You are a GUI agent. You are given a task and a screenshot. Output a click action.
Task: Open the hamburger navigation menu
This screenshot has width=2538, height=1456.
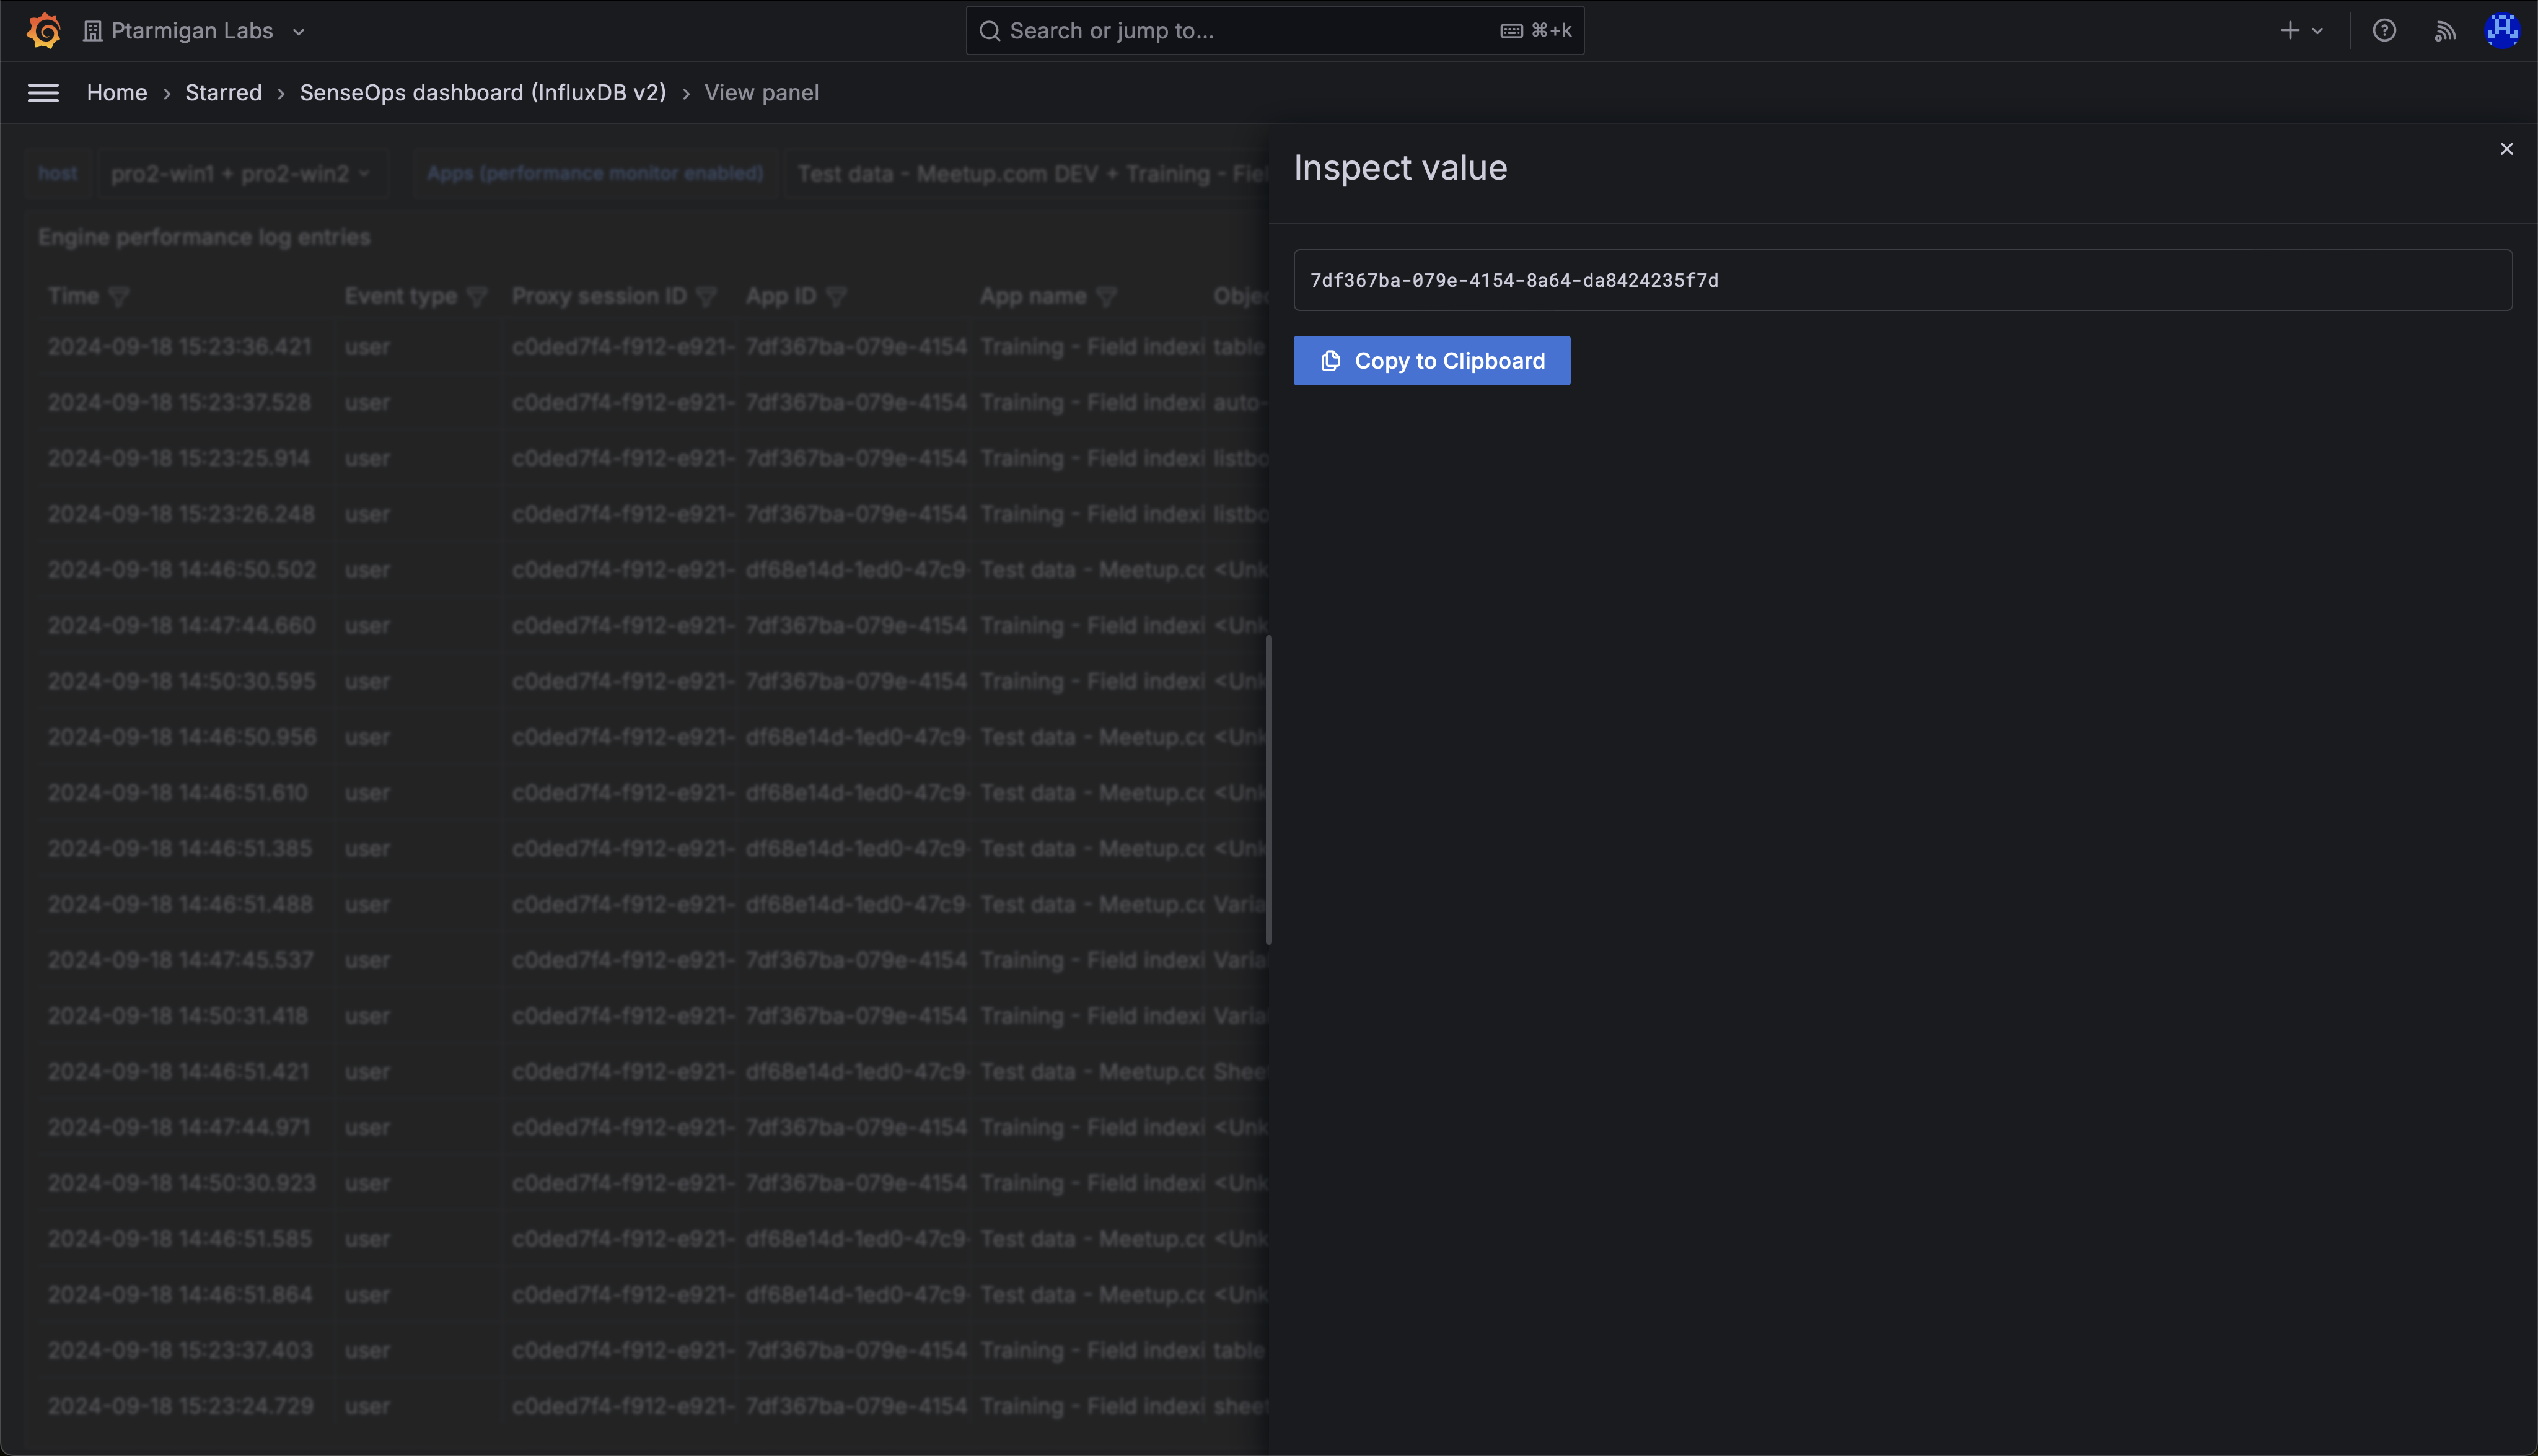tap(43, 93)
